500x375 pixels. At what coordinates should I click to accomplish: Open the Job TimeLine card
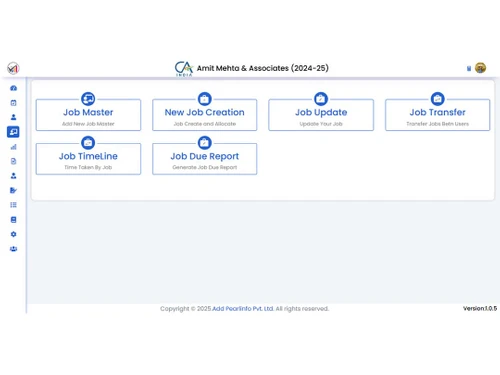(x=88, y=159)
